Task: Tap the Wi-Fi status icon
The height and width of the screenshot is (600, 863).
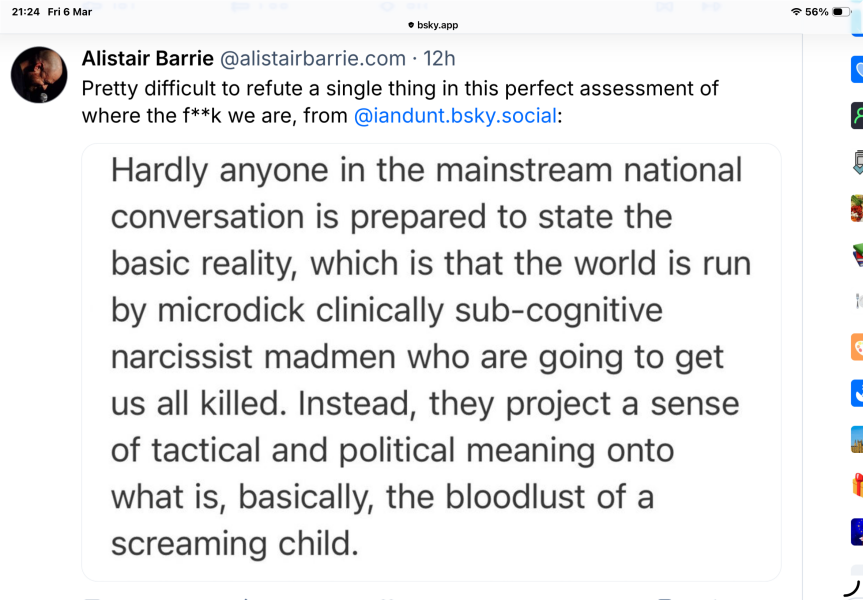Action: (795, 12)
